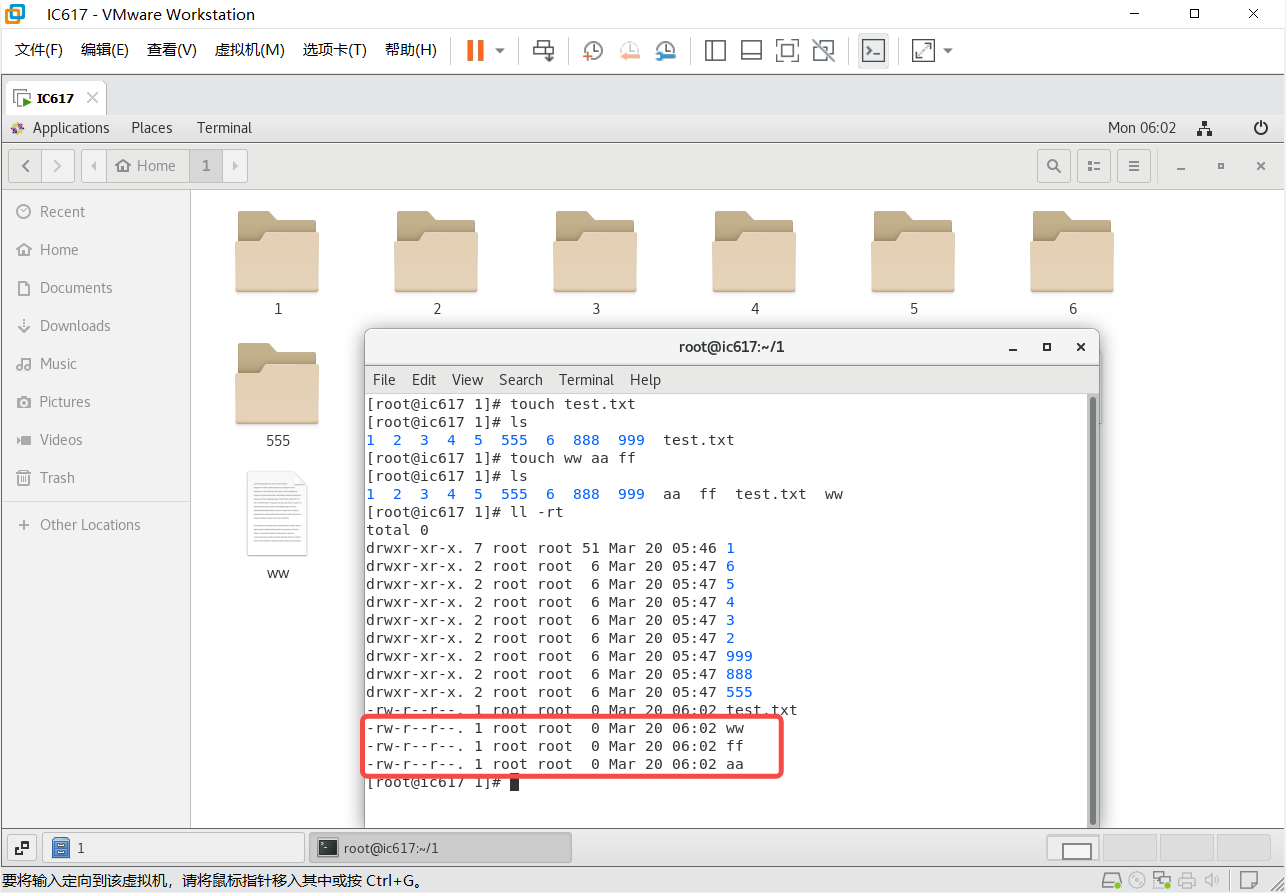Screen dimensions: 1286x893
Task: Go back in the file manager
Action: [26, 166]
